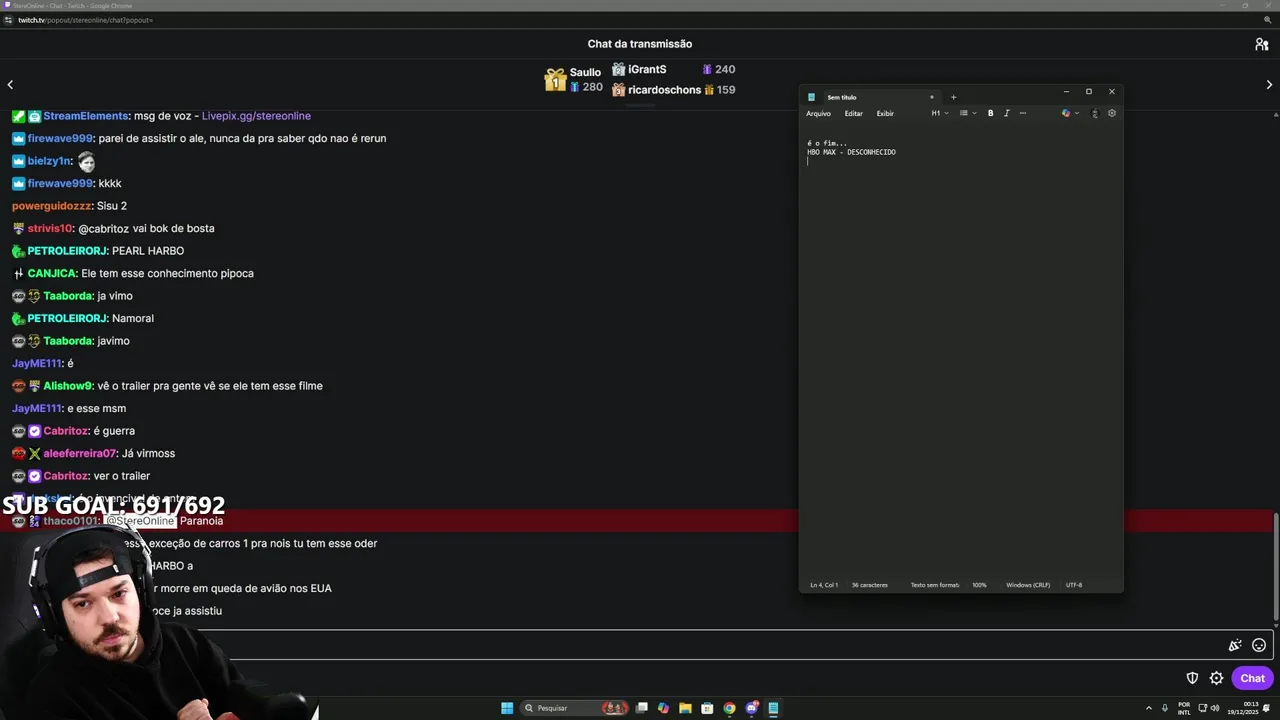Open the Editar menu in Notepad

click(853, 113)
